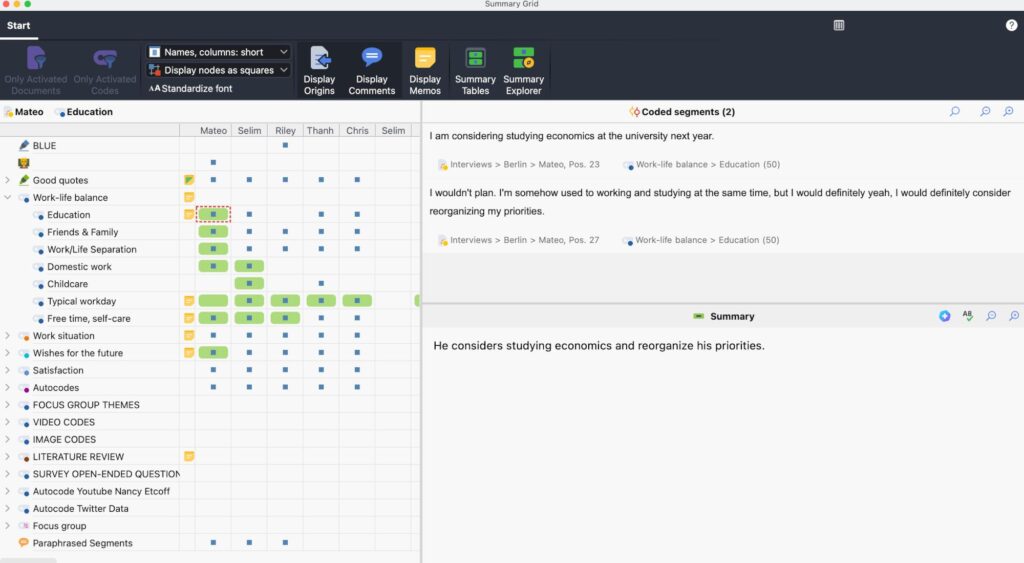Collapse the Work-life balance code
Viewport: 1024px width, 563px height.
pos(8,197)
